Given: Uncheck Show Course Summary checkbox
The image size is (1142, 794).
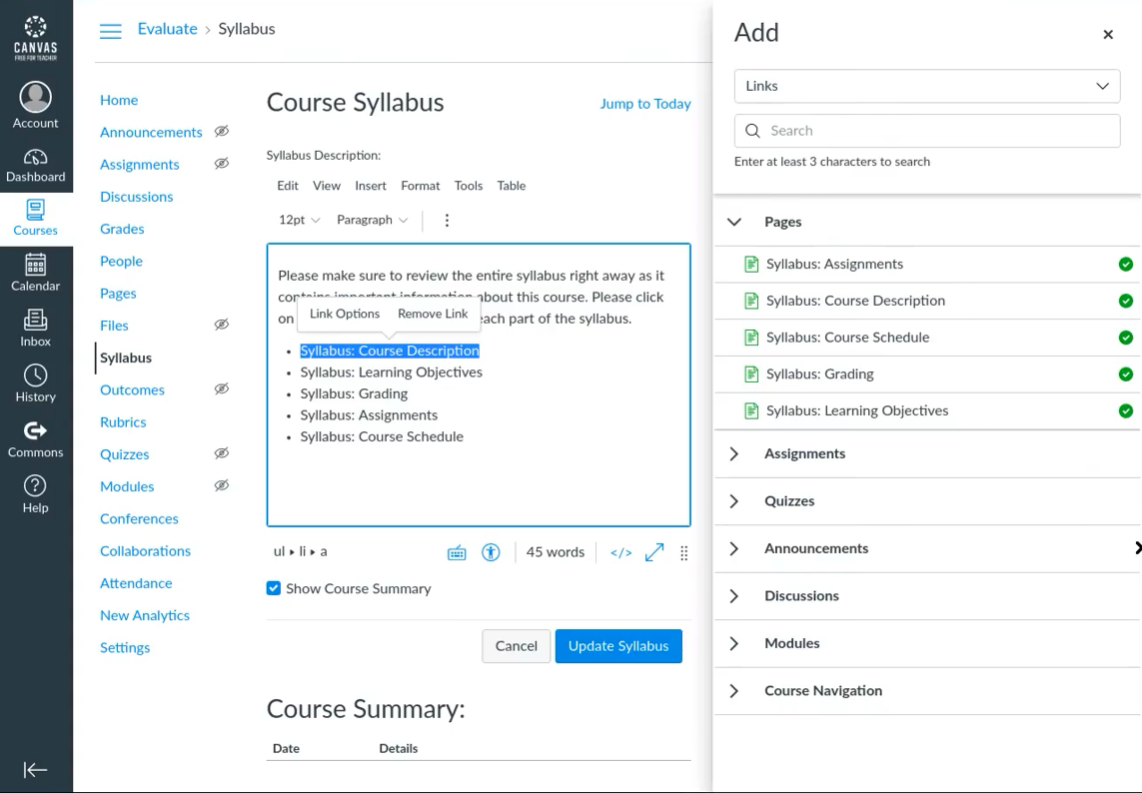Looking at the screenshot, I should pyautogui.click(x=274, y=588).
